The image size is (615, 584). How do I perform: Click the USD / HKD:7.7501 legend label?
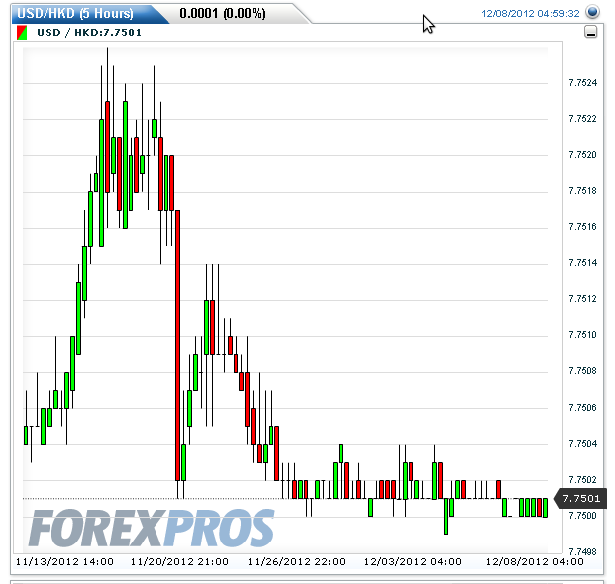coord(89,33)
